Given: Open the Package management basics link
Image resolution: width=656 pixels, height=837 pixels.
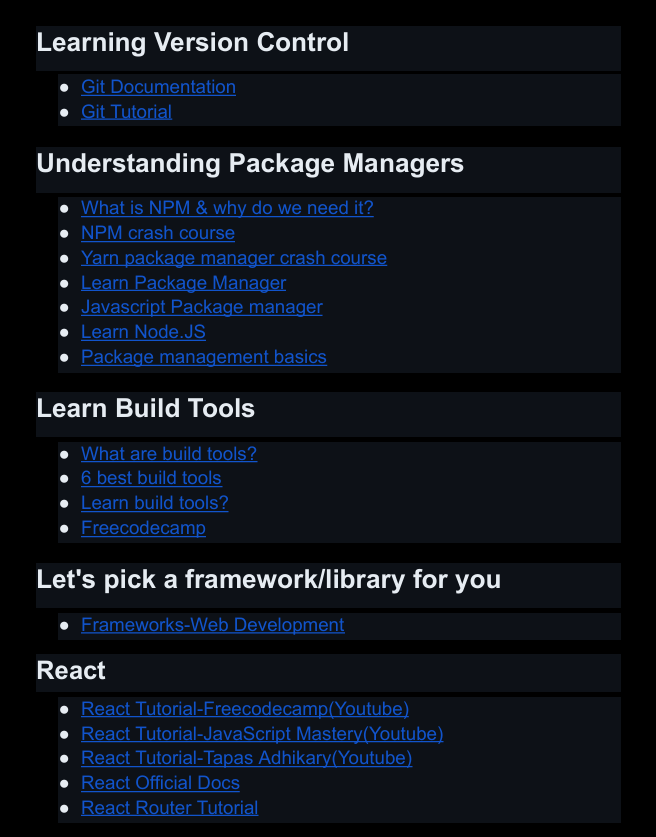Looking at the screenshot, I should tap(203, 357).
